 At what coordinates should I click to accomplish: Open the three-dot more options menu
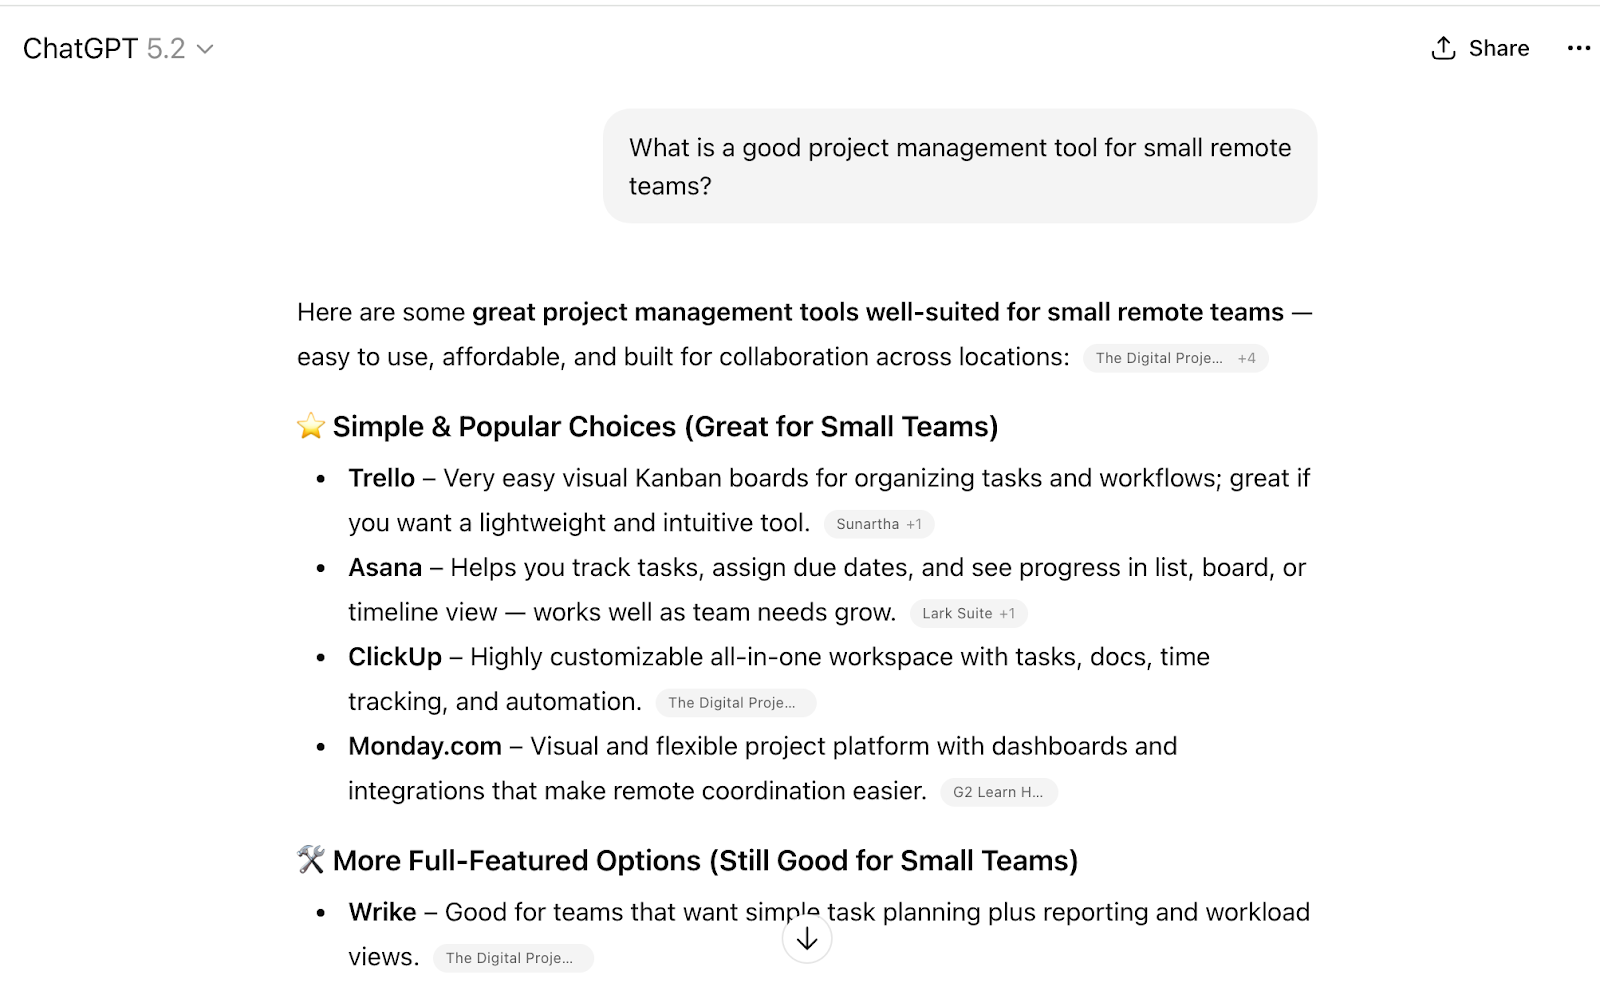(1578, 48)
